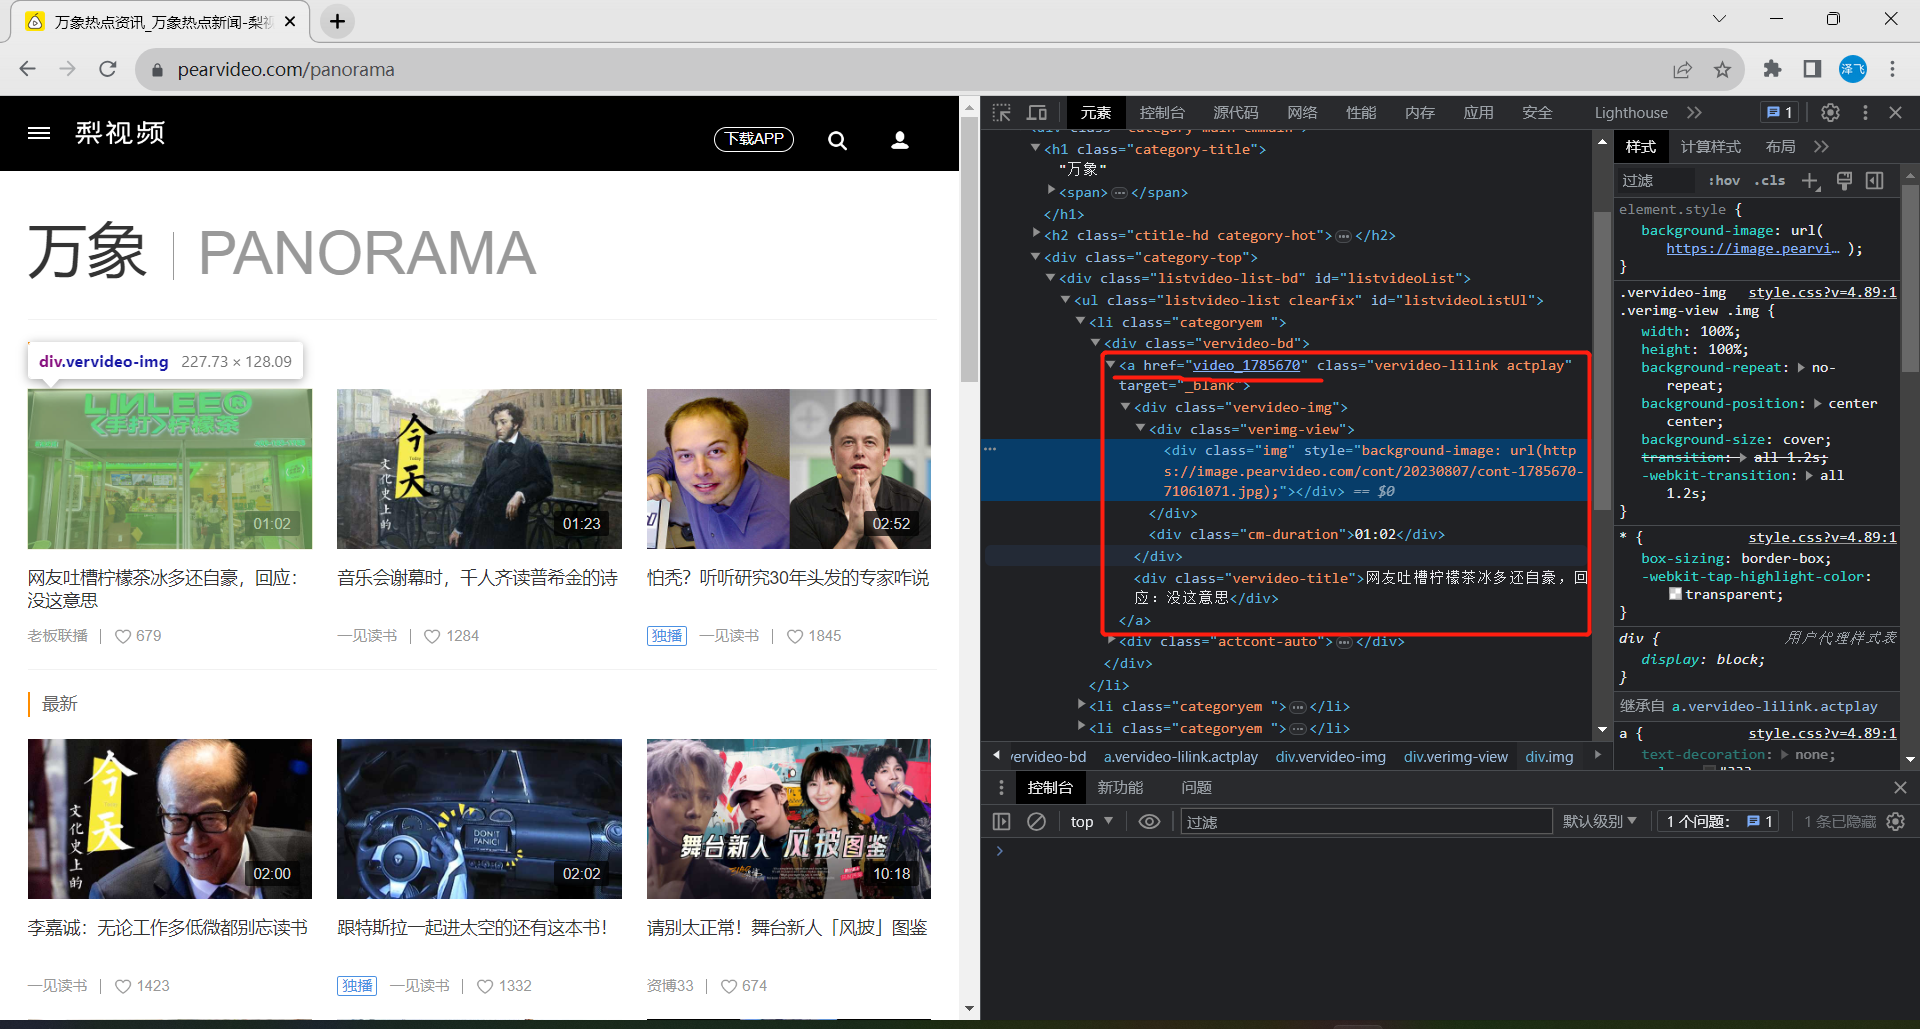Open DevTools settings gear
Image resolution: width=1920 pixels, height=1029 pixels.
(x=1830, y=113)
